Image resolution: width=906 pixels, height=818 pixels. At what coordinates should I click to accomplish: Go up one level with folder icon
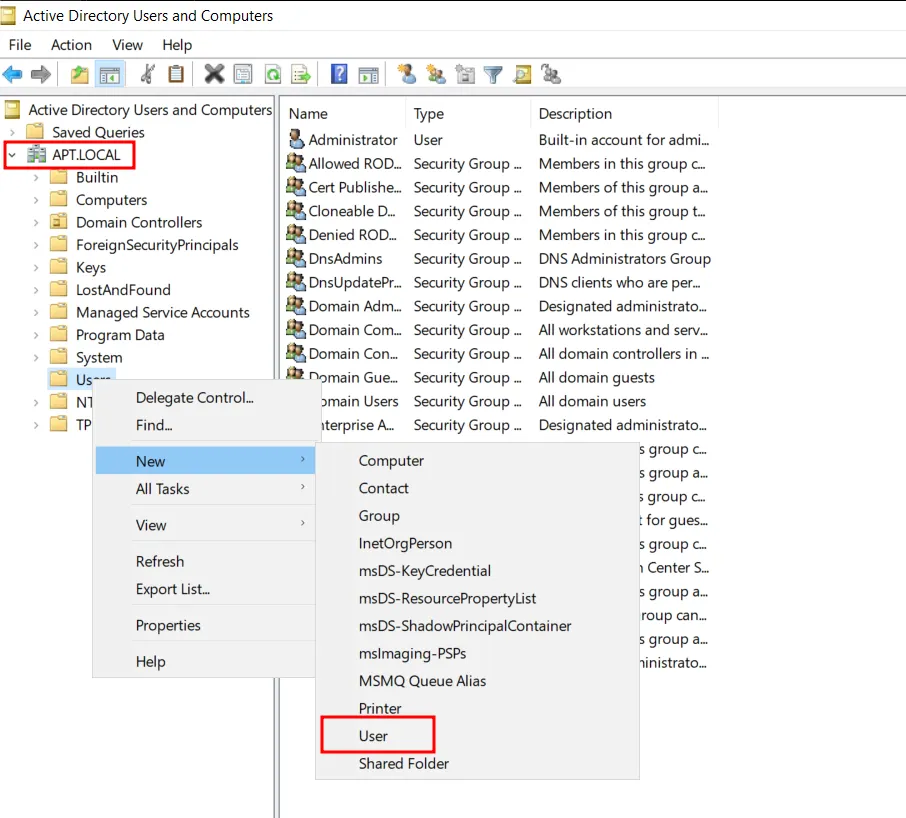tap(80, 75)
